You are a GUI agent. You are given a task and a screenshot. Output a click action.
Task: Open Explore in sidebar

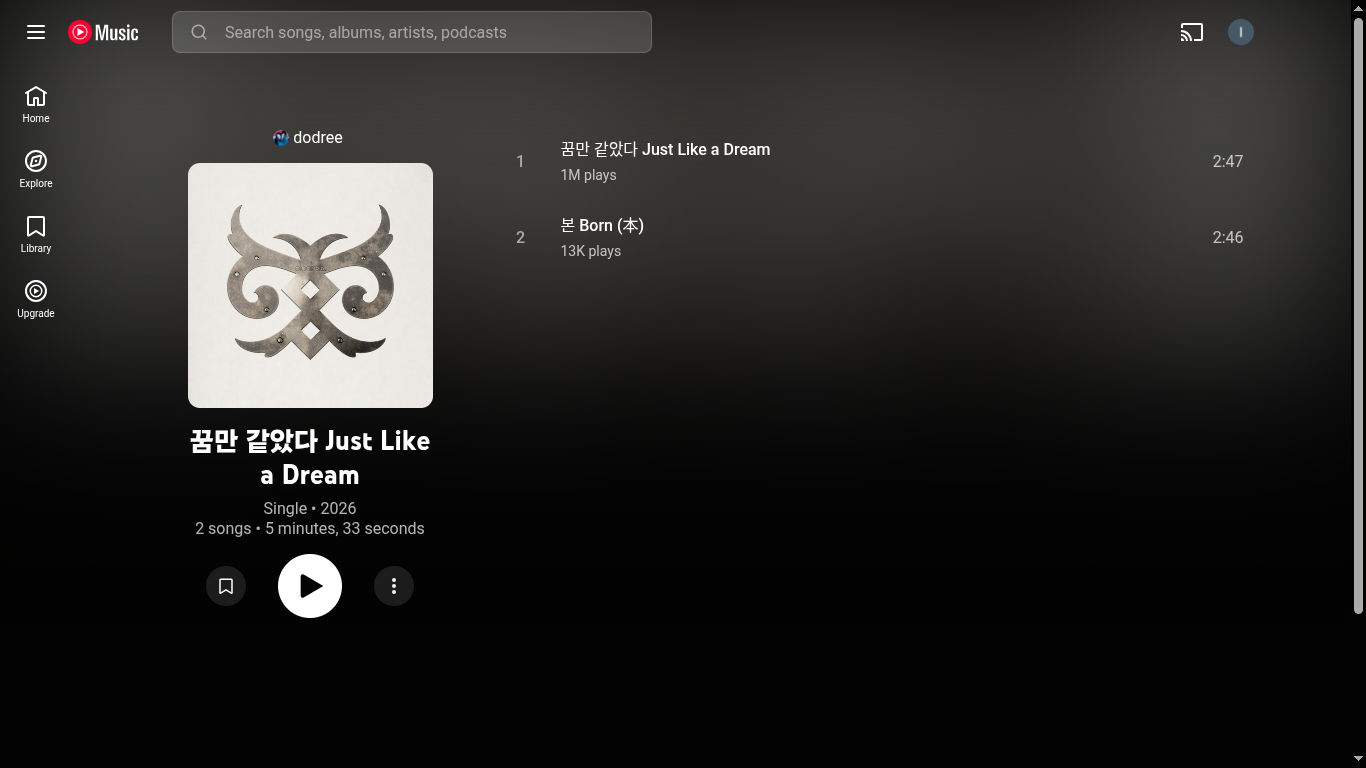[x=36, y=170]
